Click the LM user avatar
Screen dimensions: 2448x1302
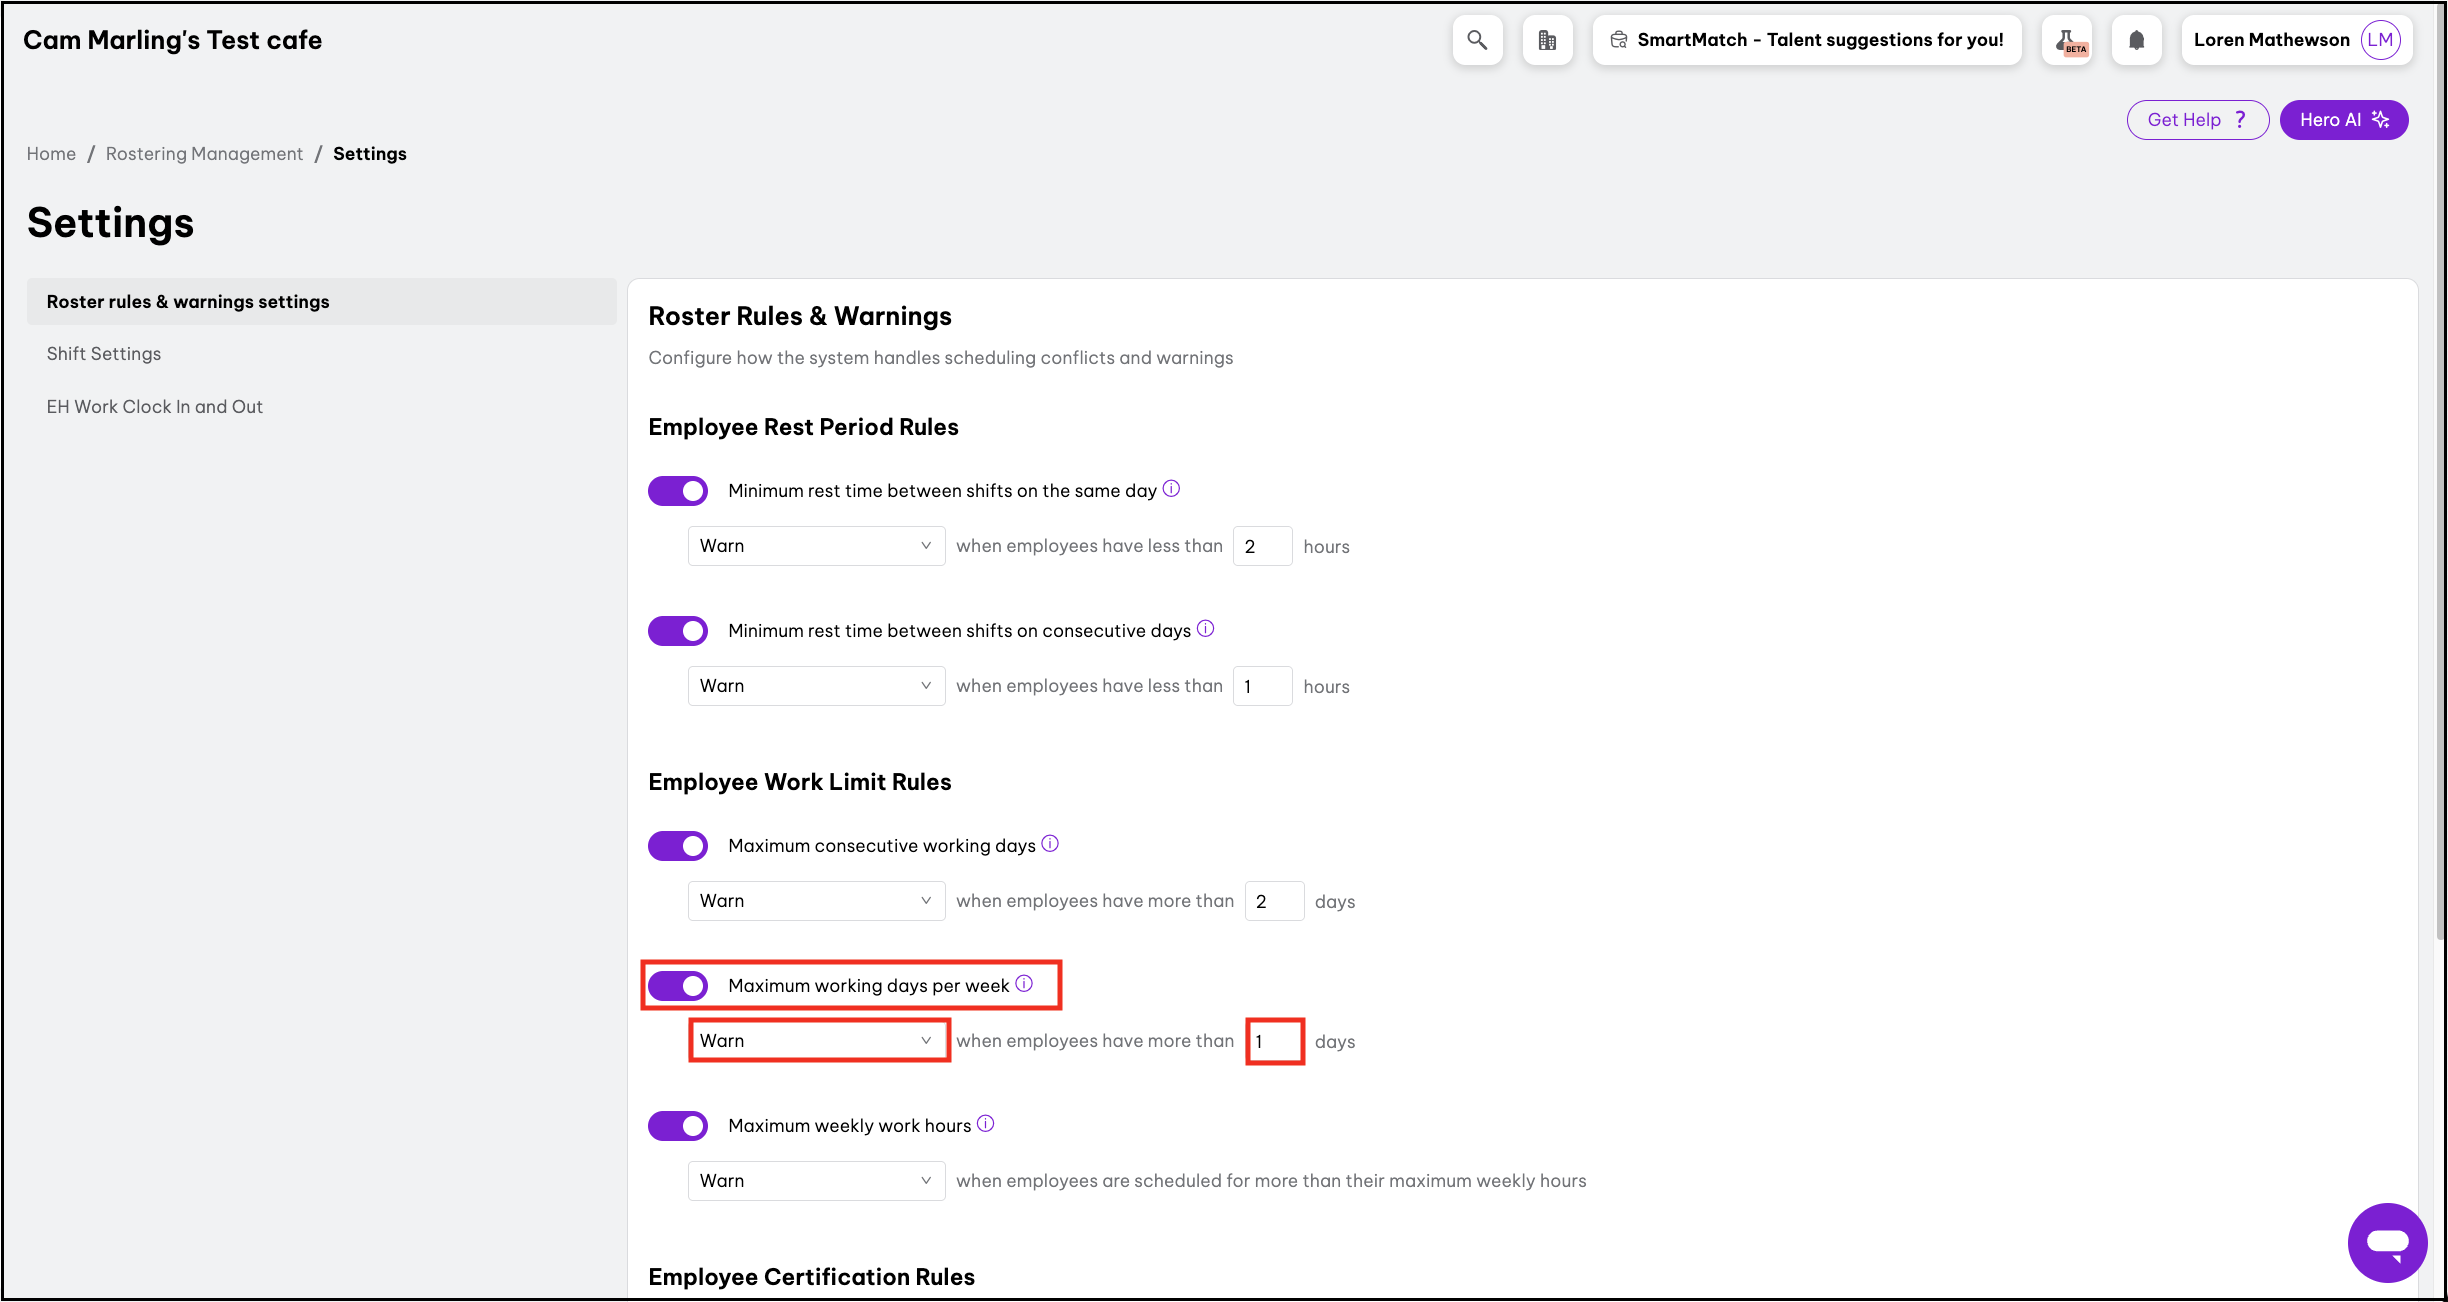point(2380,40)
